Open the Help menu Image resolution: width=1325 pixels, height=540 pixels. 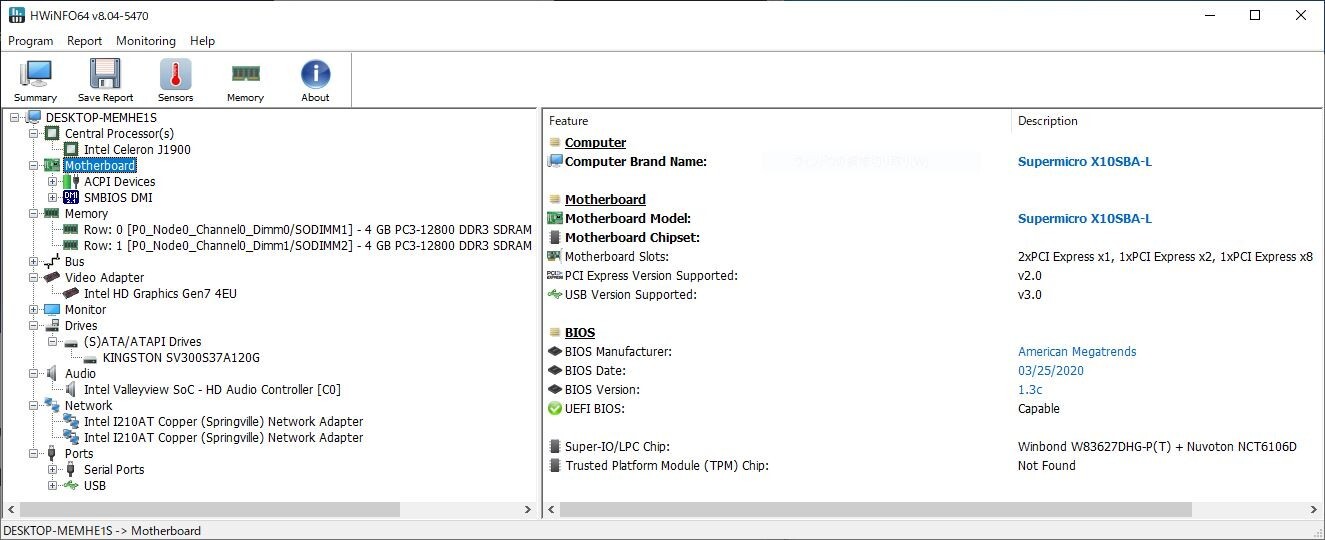203,41
